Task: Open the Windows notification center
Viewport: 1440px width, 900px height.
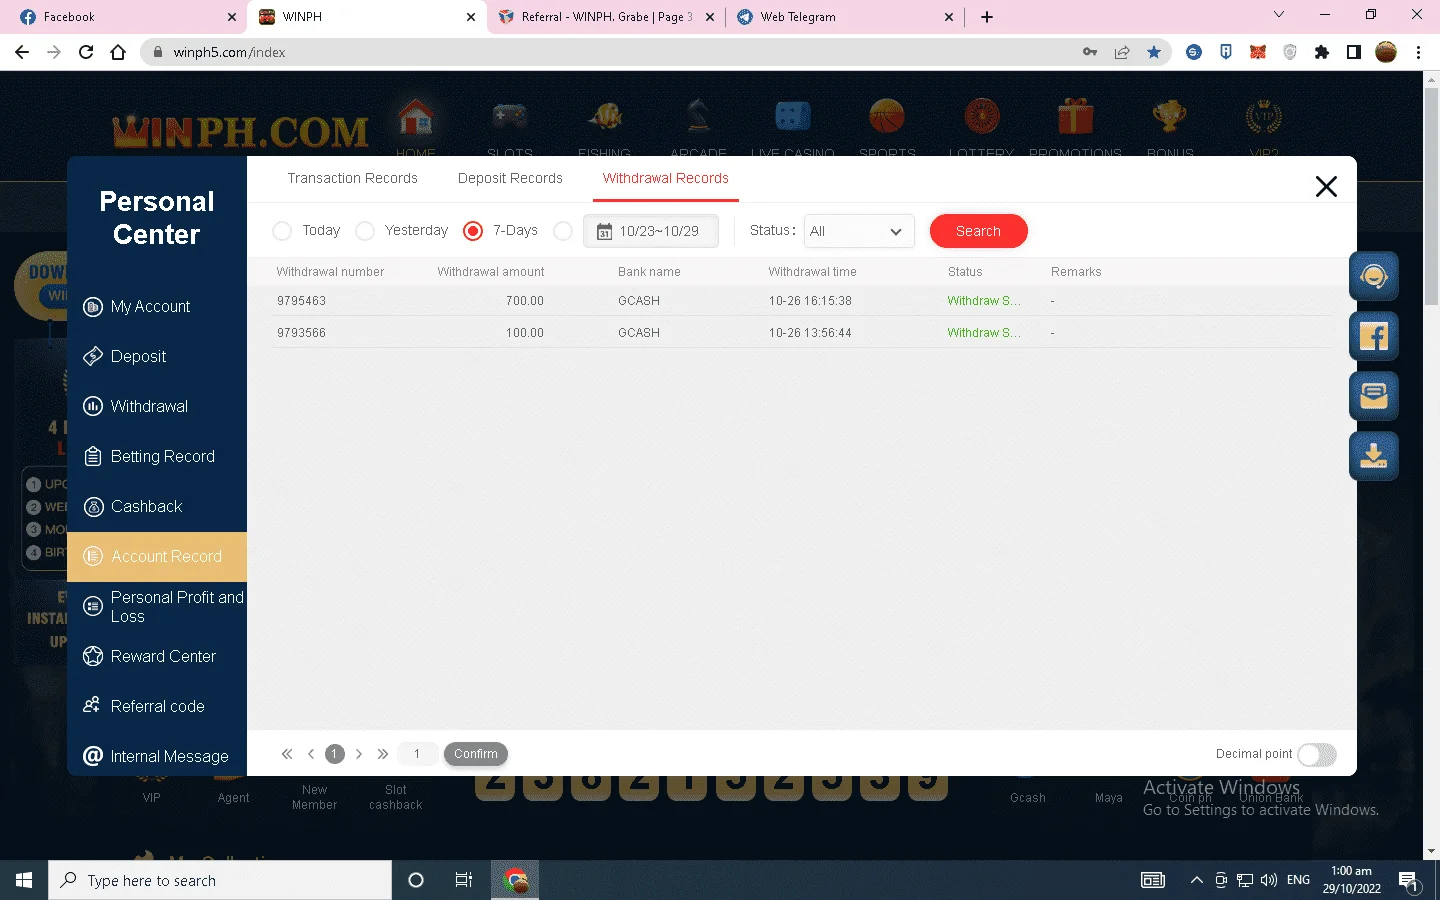Action: point(1409,880)
